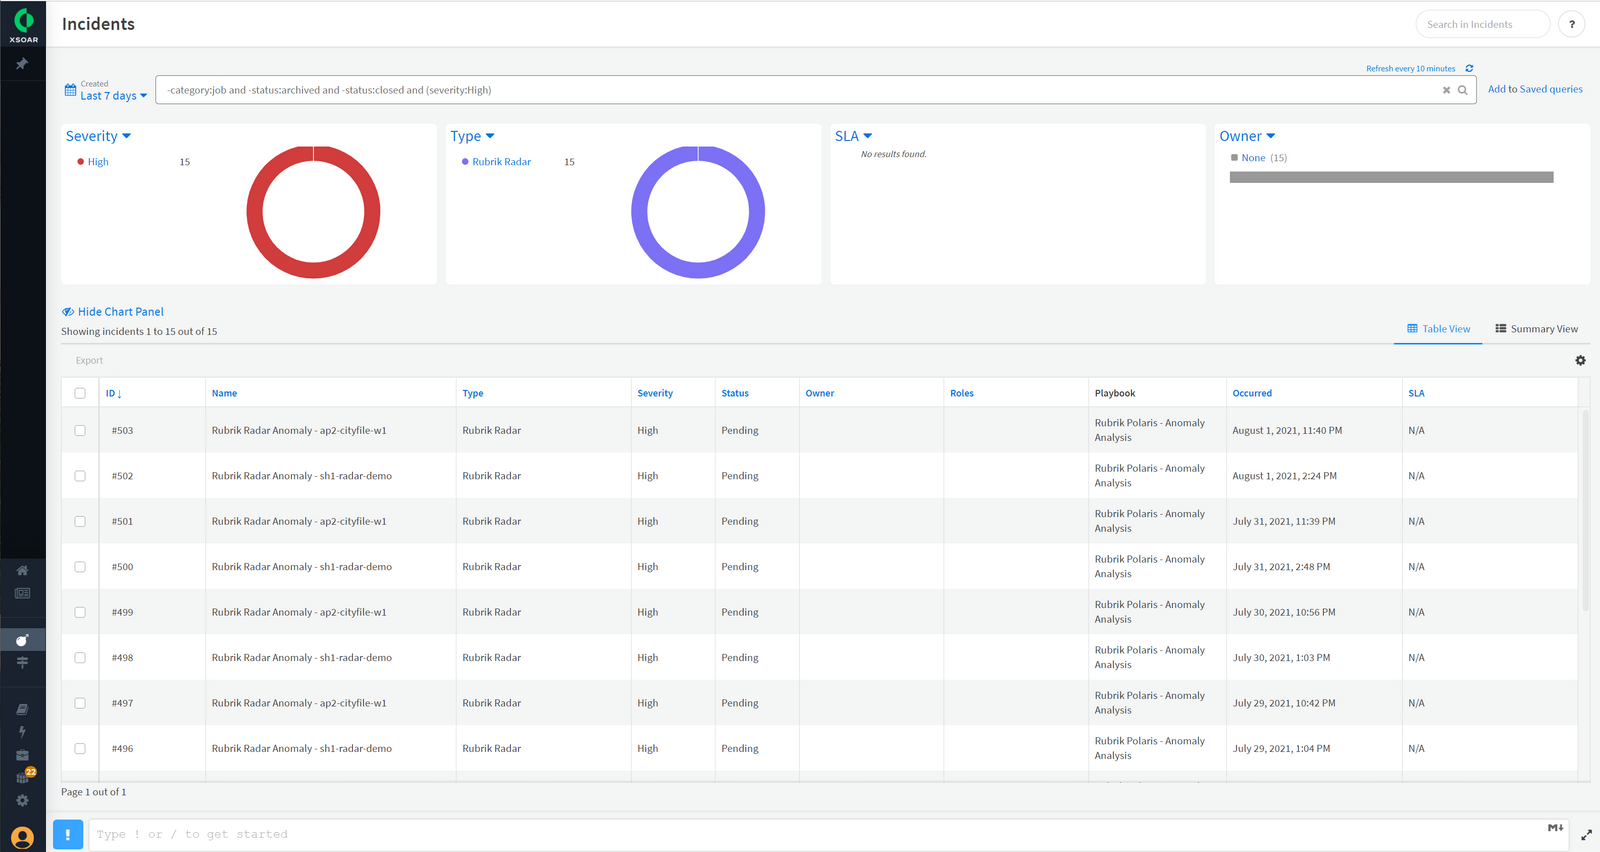Tick the checkbox for incident #500
The image size is (1600, 852).
click(80, 567)
